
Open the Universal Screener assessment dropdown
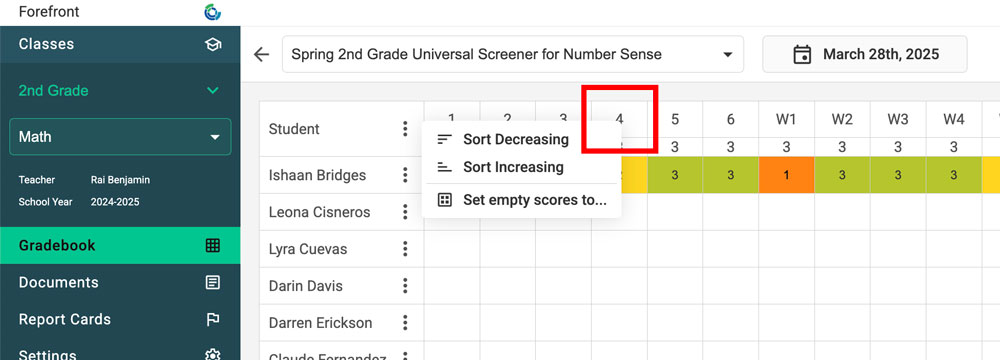(x=513, y=54)
